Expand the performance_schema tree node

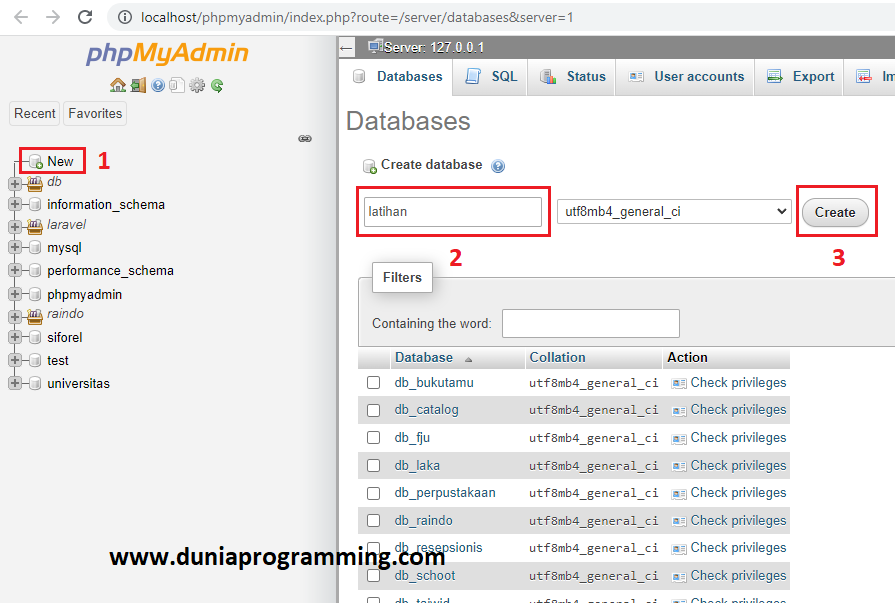tap(15, 270)
